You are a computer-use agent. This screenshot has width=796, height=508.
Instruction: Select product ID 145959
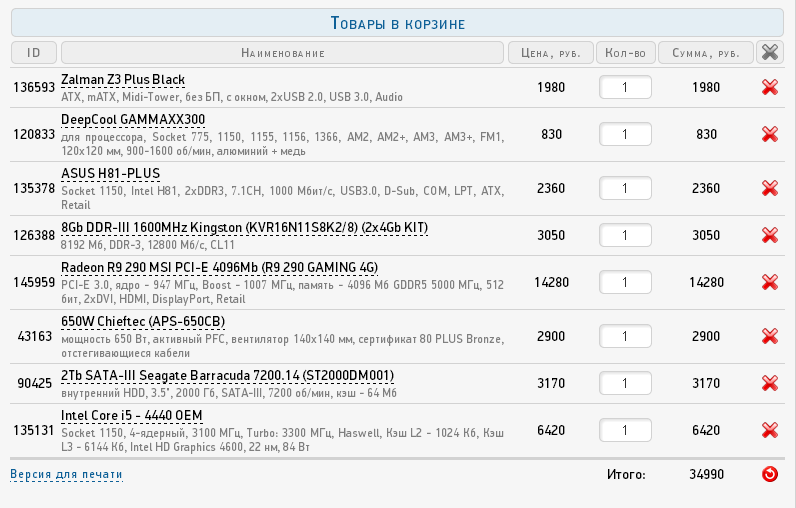click(x=34, y=282)
